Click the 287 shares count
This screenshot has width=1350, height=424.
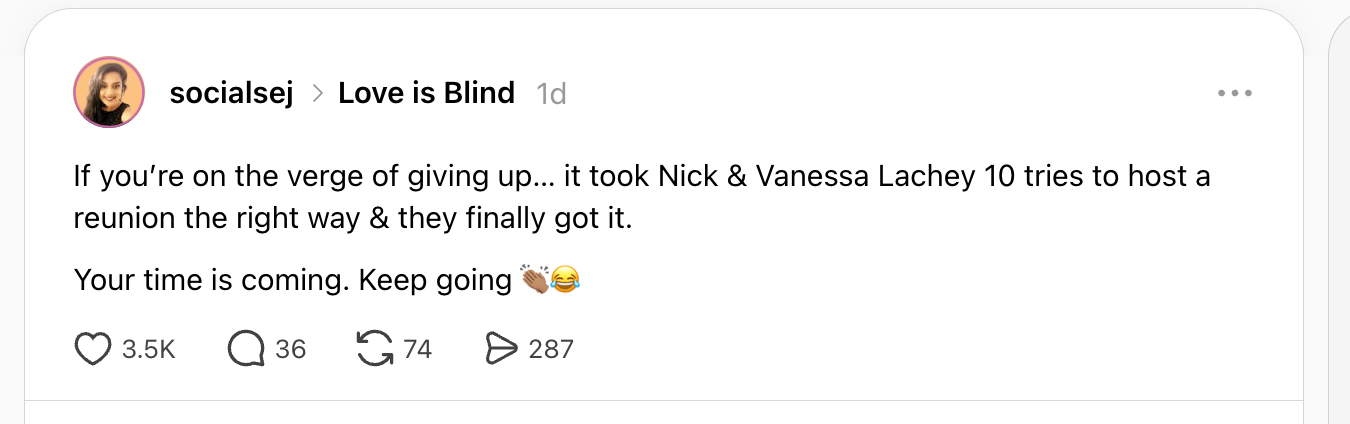(x=550, y=349)
